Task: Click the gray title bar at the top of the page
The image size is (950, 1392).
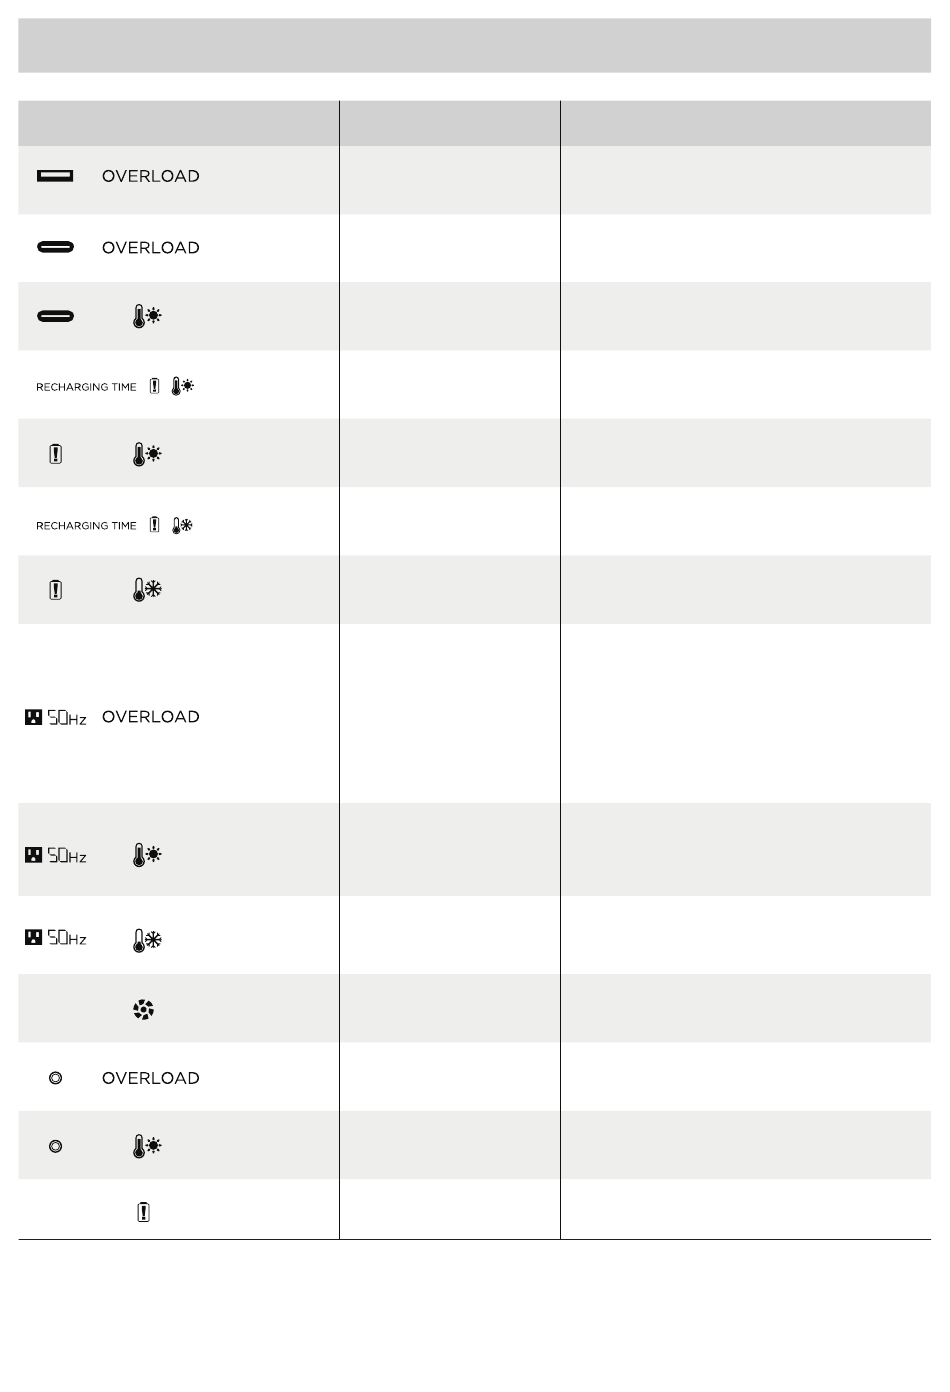Action: (x=474, y=45)
